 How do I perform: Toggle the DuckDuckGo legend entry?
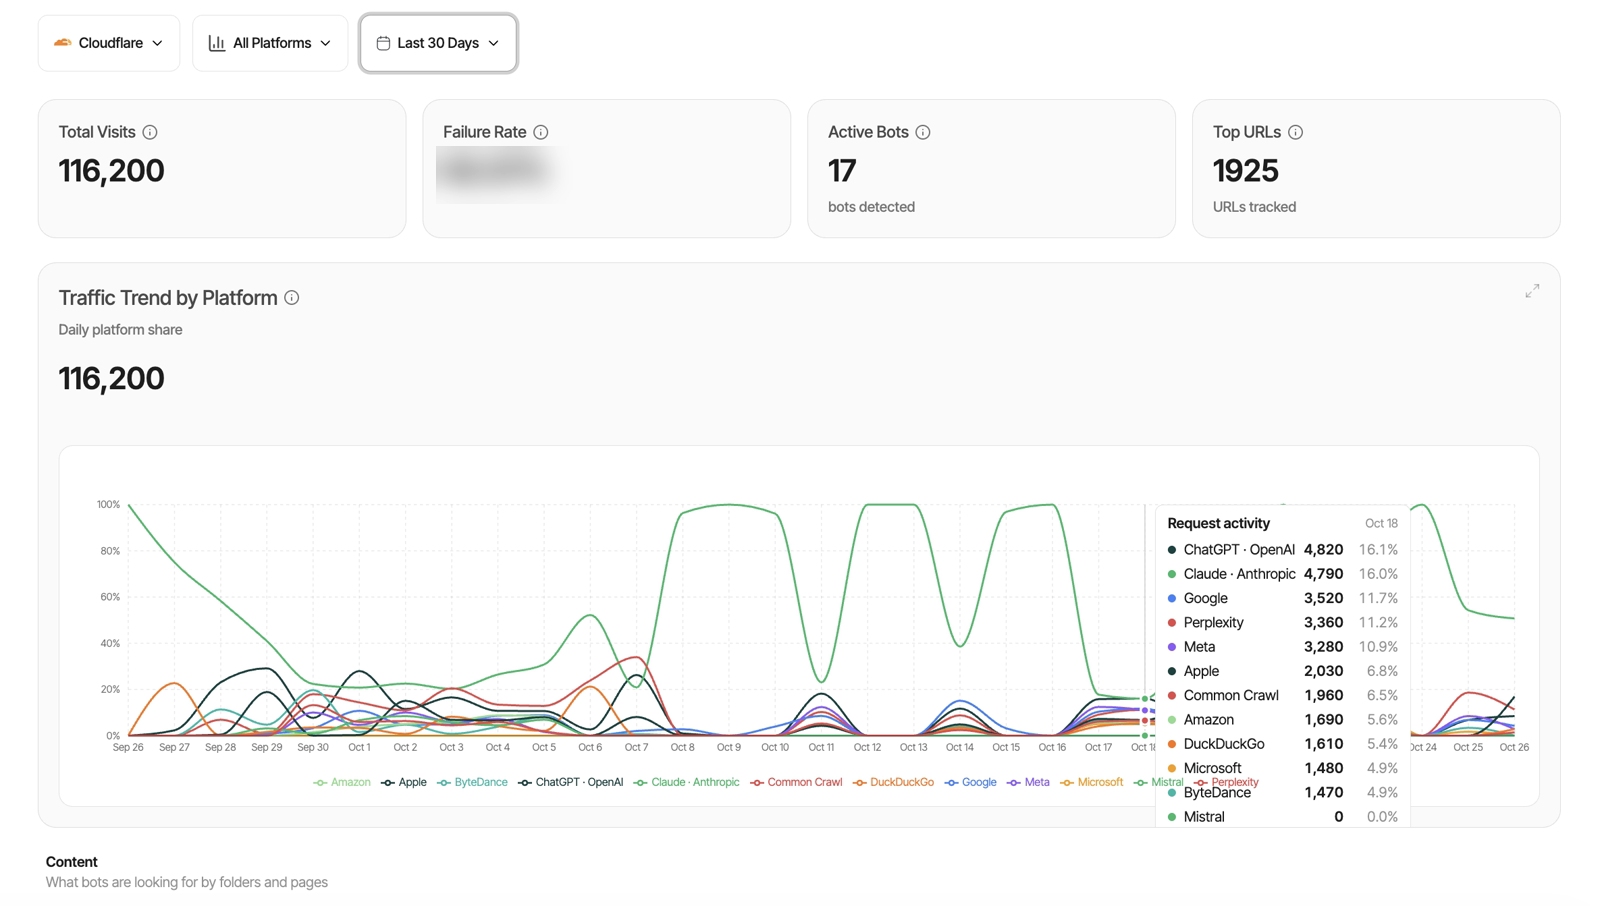[893, 782]
